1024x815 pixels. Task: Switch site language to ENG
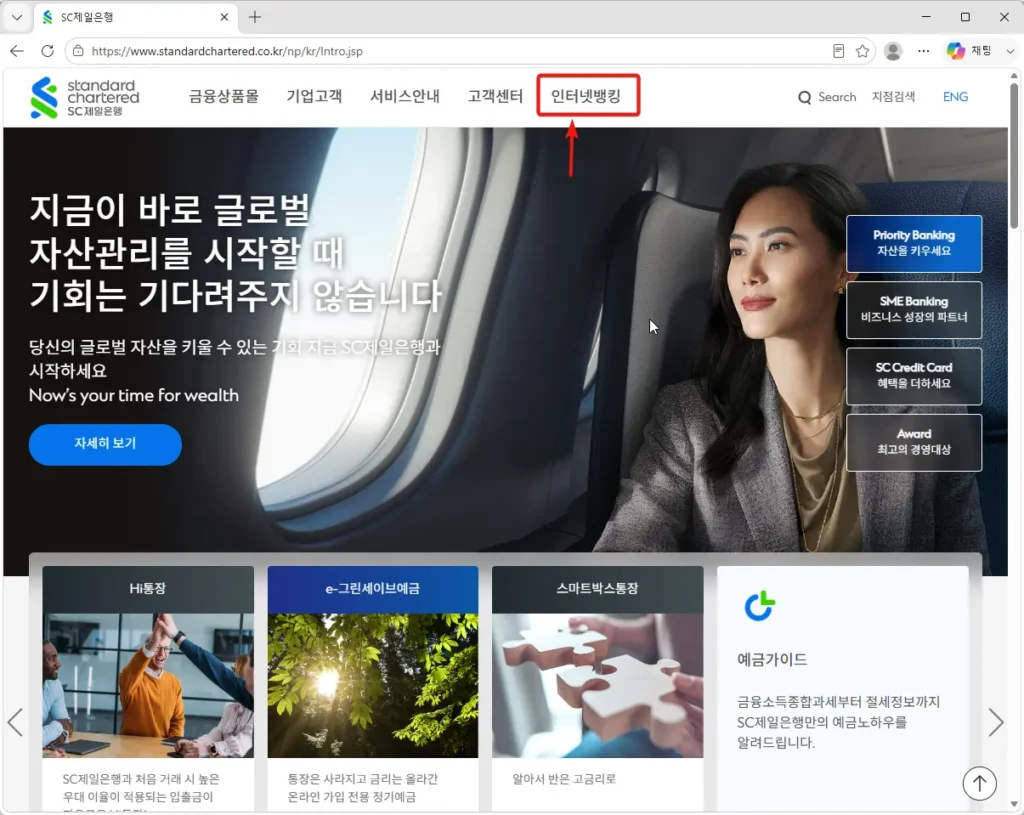pyautogui.click(x=955, y=97)
